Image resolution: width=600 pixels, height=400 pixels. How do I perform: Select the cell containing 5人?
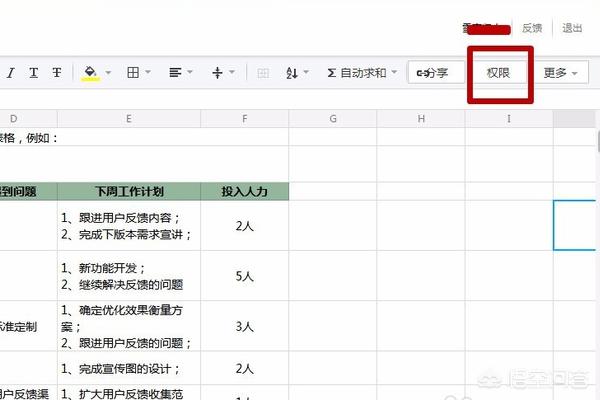[244, 276]
